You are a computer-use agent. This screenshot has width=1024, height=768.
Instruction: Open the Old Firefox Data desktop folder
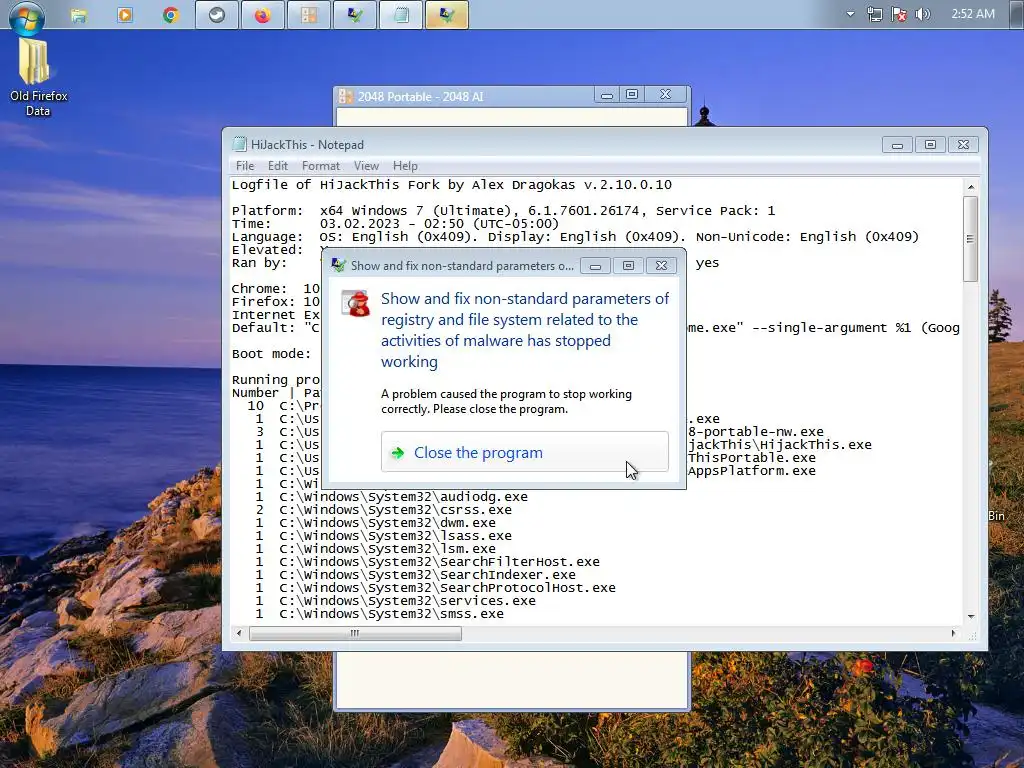click(38, 77)
